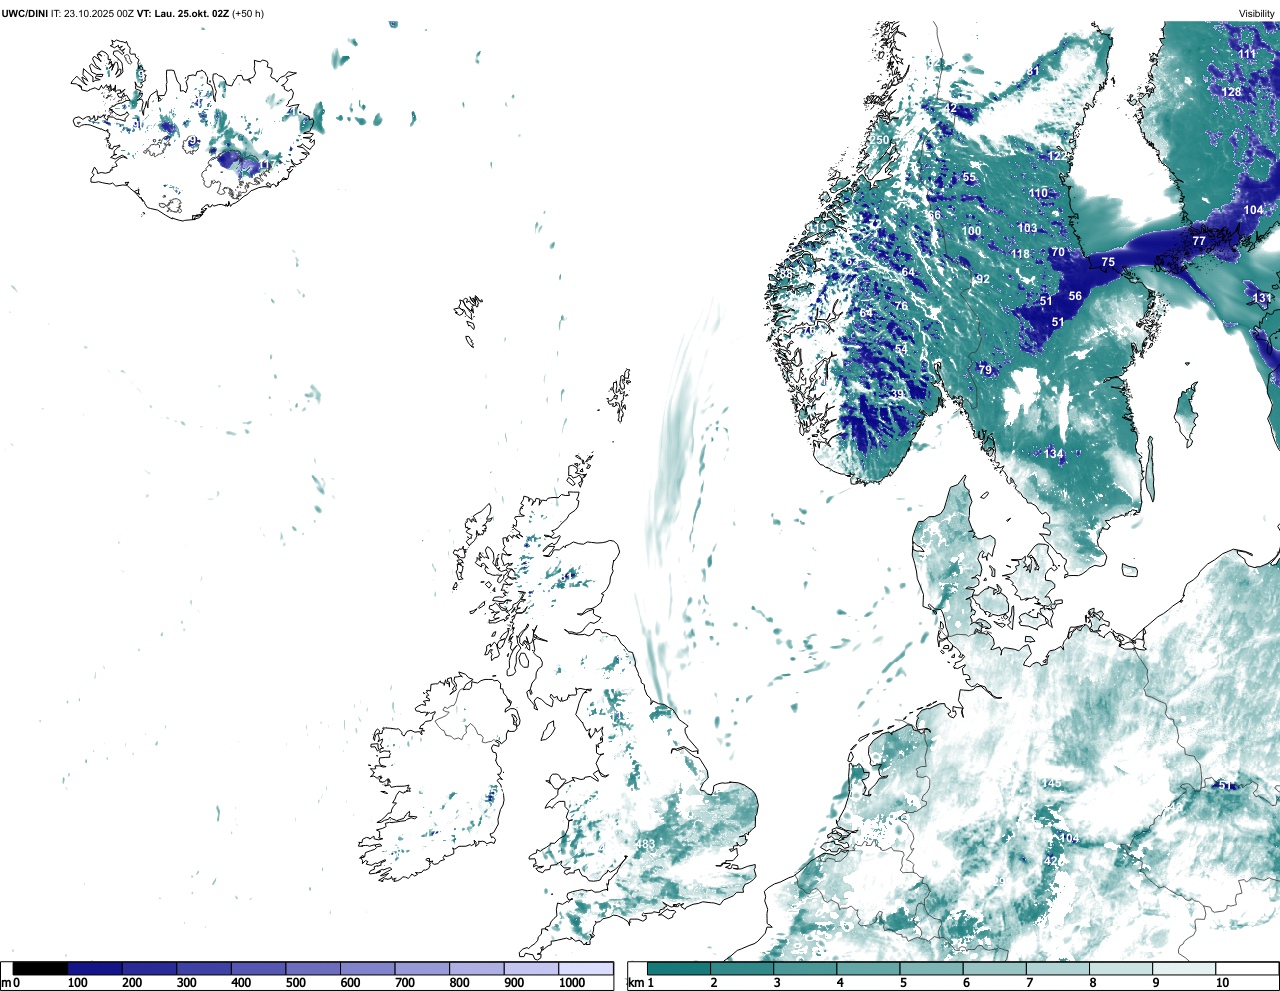The height and width of the screenshot is (991, 1280).
Task: Click the '(+50 h)' forecast lead text
Action: click(x=248, y=14)
